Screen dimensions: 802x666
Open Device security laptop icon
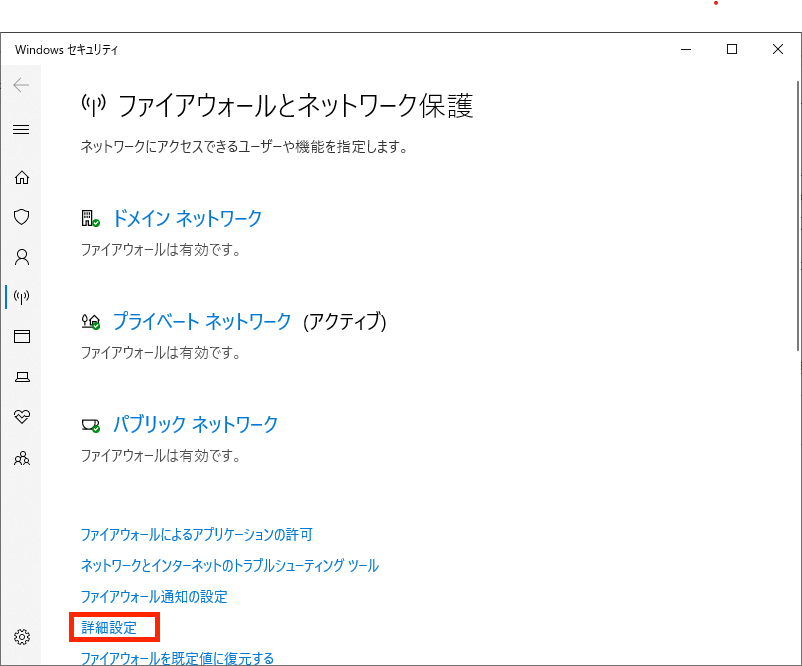[22, 377]
